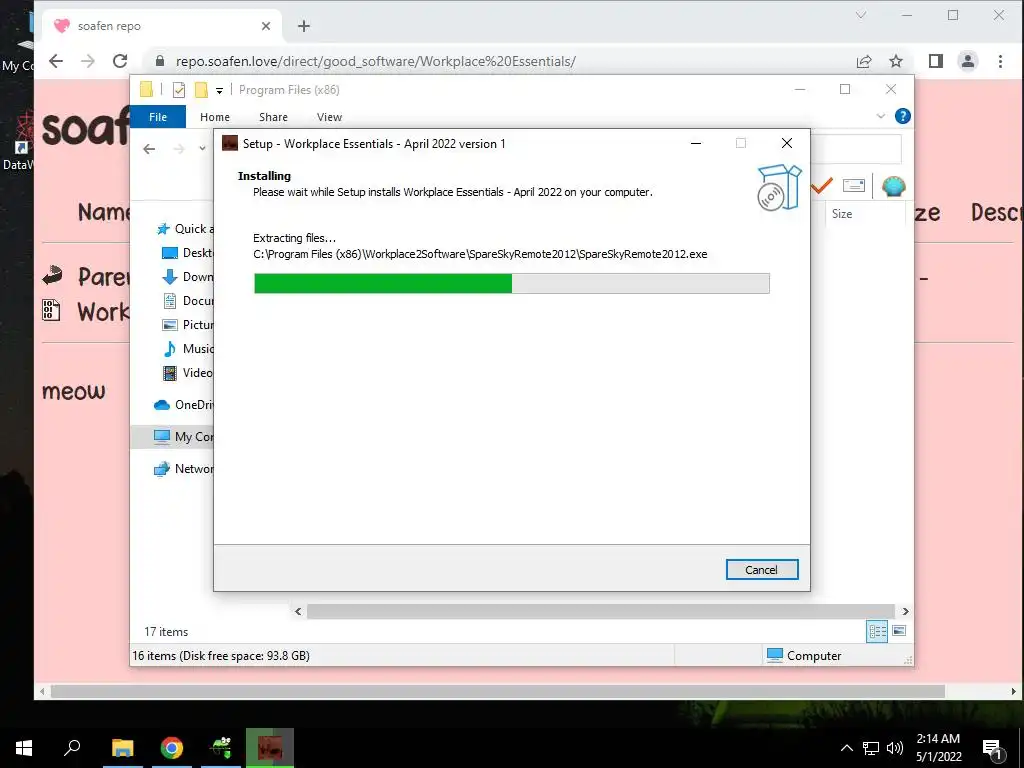This screenshot has height=768, width=1024.
Task: Open a new Chrome tab
Action: (x=304, y=26)
